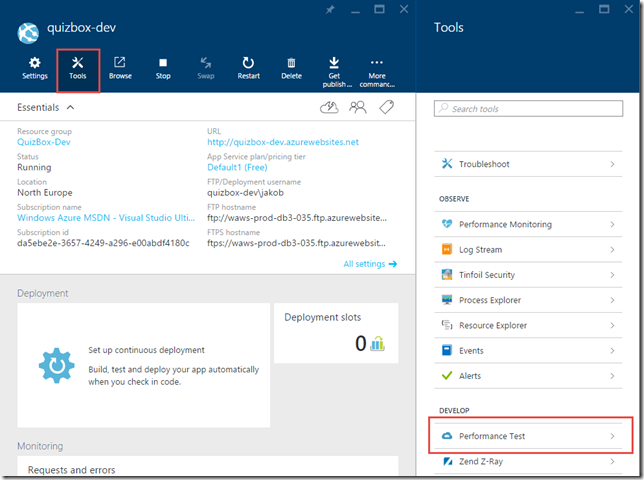The height and width of the screenshot is (480, 644).
Task: Expand Process Explorer chevron
Action: [612, 300]
